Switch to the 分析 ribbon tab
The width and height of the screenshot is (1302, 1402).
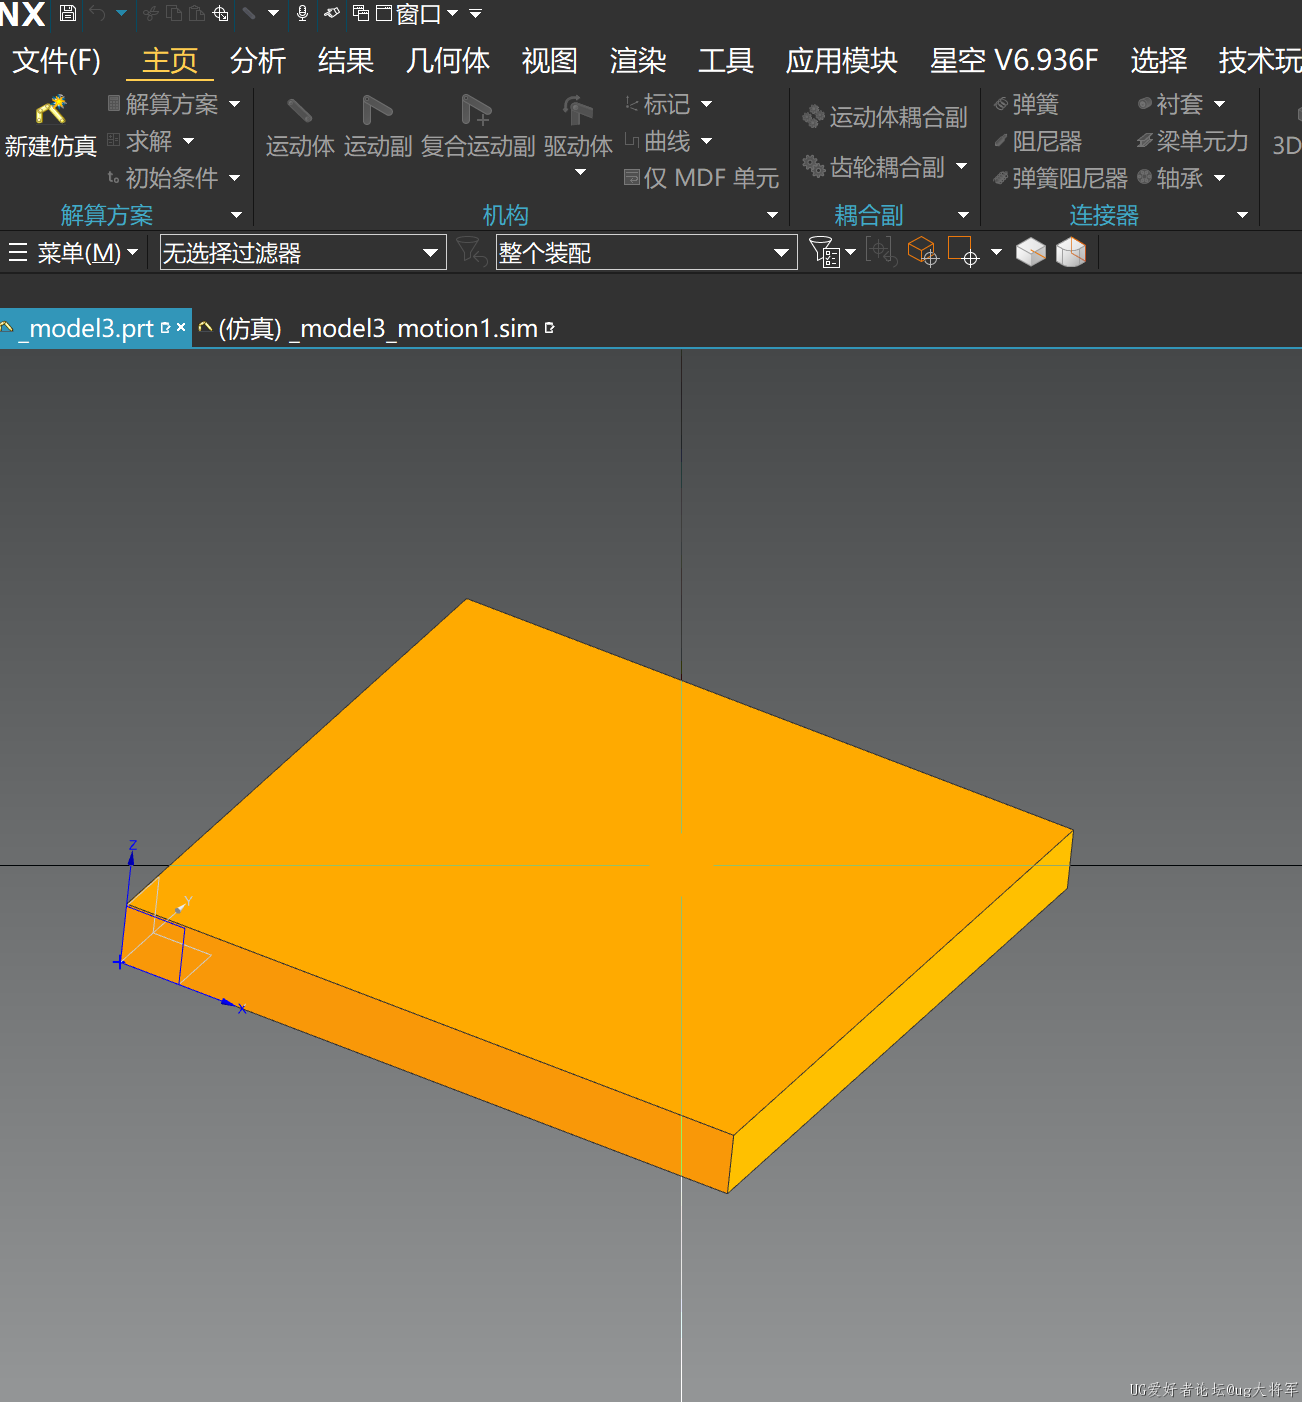258,61
